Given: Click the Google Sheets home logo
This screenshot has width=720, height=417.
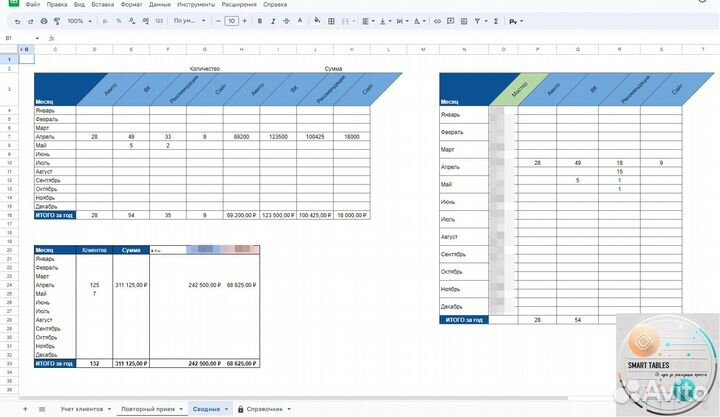Looking at the screenshot, I should click(14, 3).
